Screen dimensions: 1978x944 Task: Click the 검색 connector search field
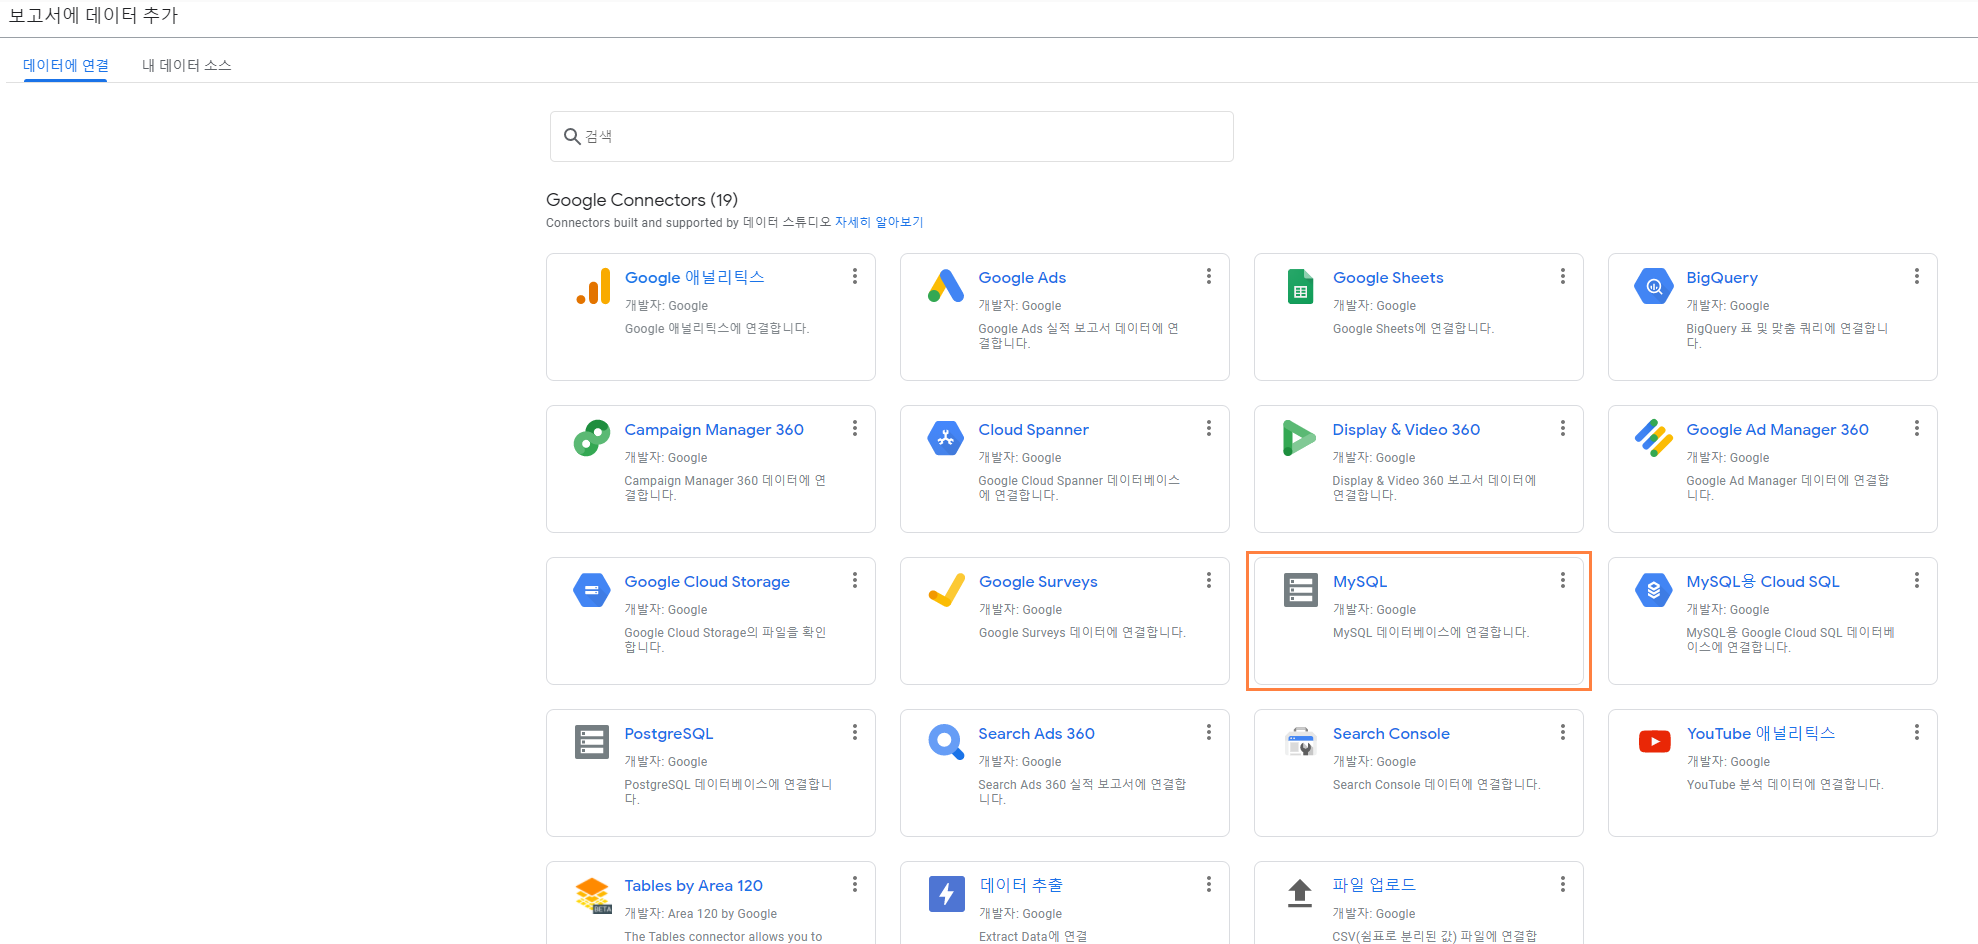pos(892,136)
